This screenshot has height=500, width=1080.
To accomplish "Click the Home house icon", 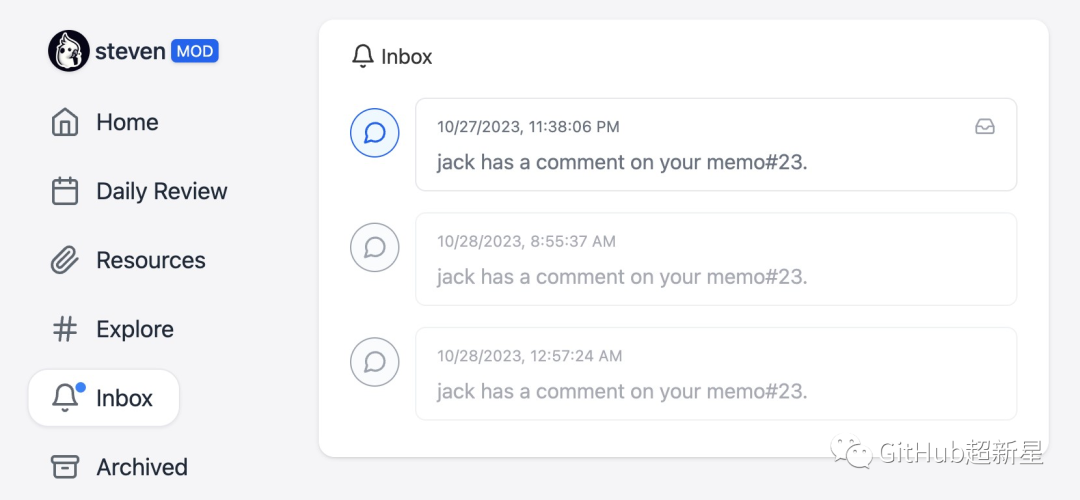I will coord(65,122).
